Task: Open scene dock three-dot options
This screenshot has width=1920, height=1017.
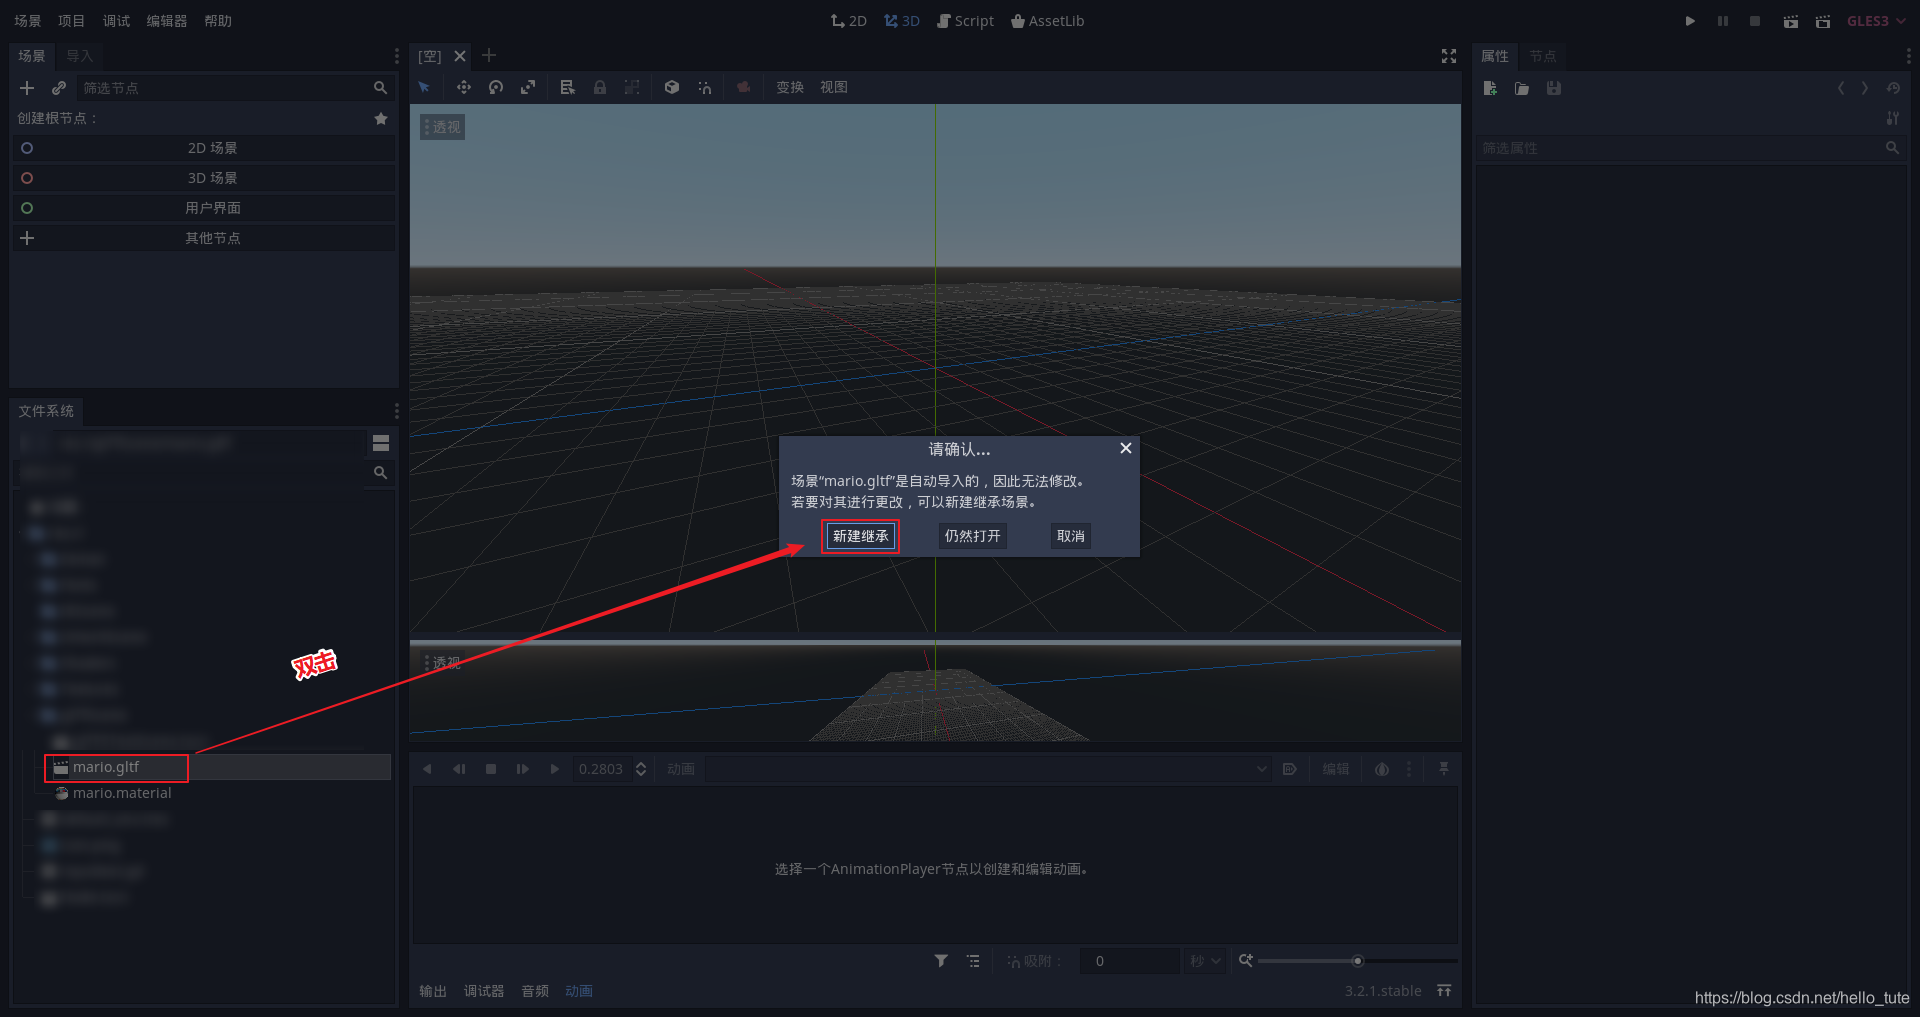Action: (397, 56)
